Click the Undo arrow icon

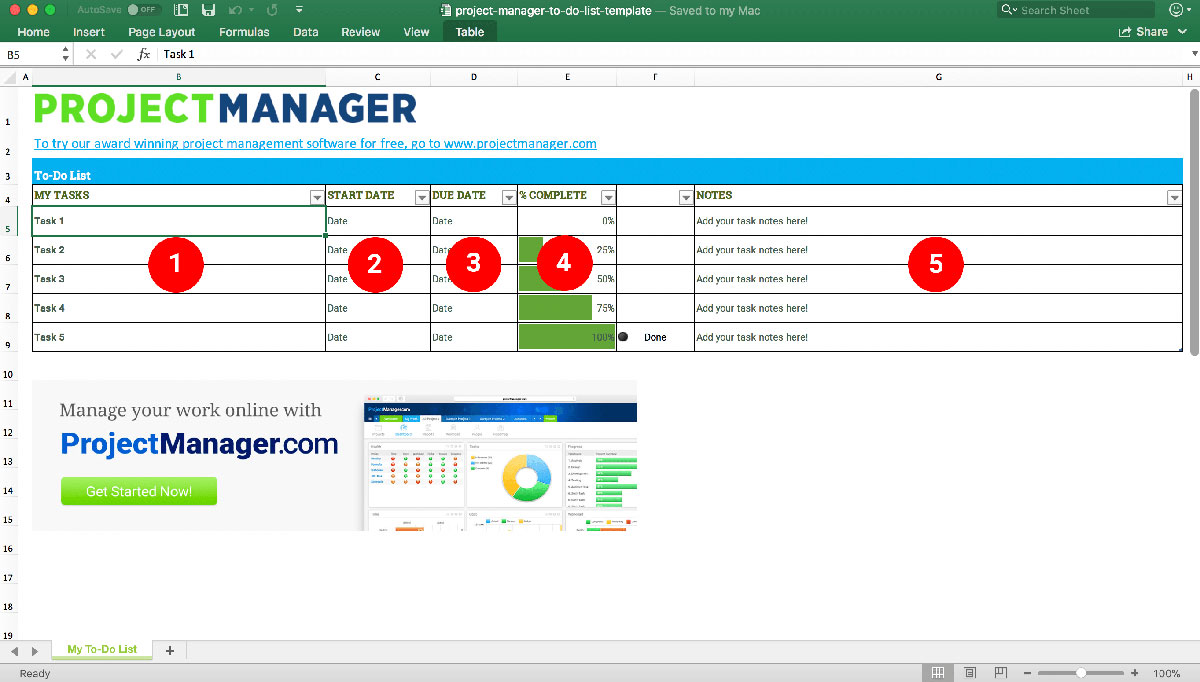[233, 10]
